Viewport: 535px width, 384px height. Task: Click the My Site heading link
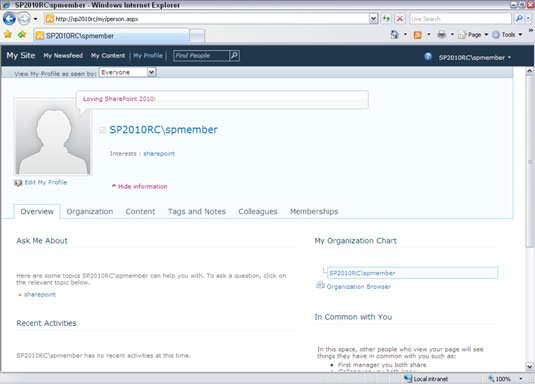coord(21,55)
